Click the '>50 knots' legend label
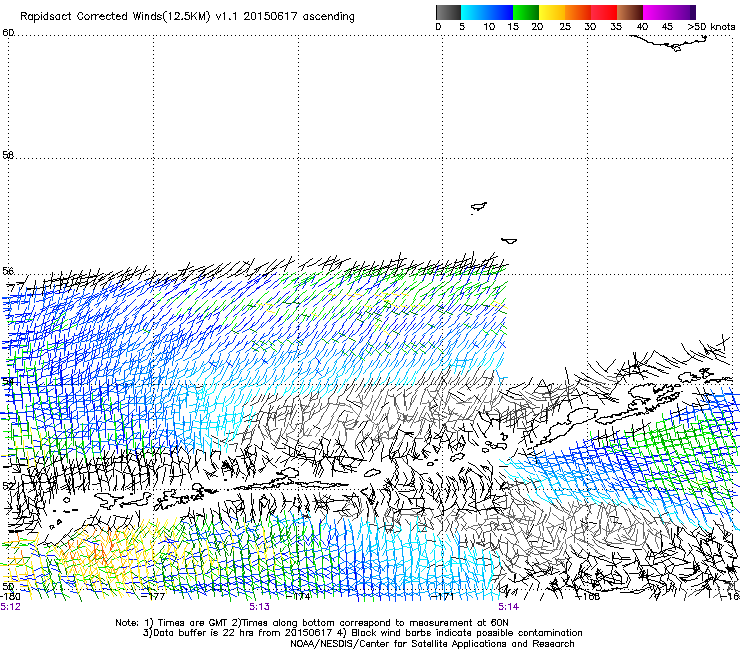This screenshot has height=650, width=740. tap(711, 27)
